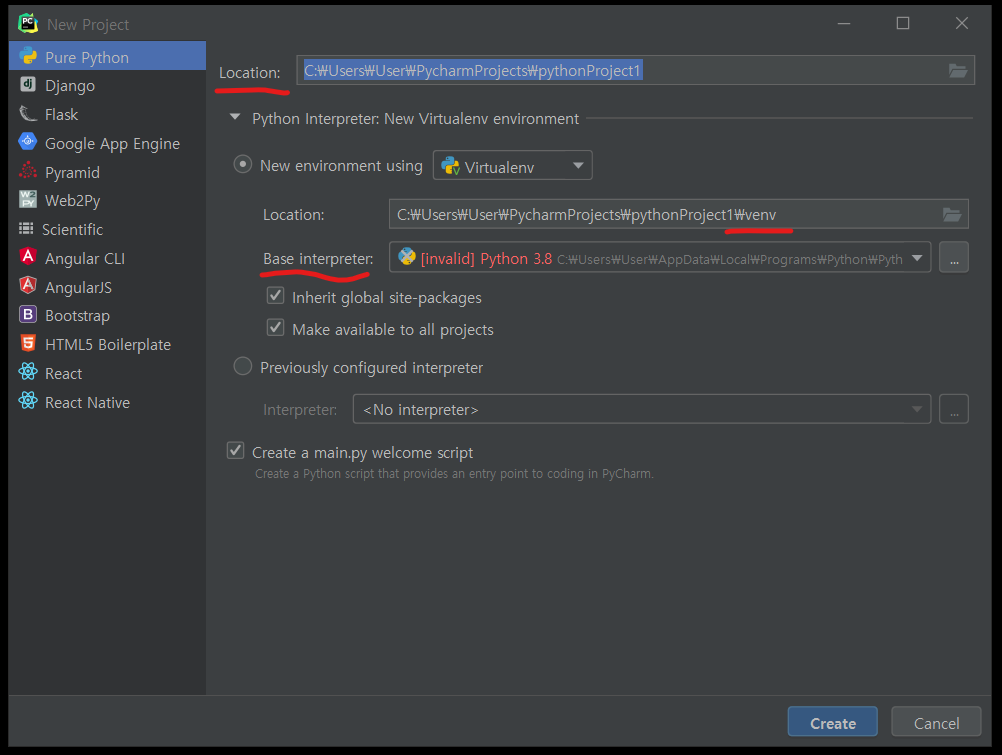
Task: Select HTML5 Boilerplate project type
Action: pos(107,344)
